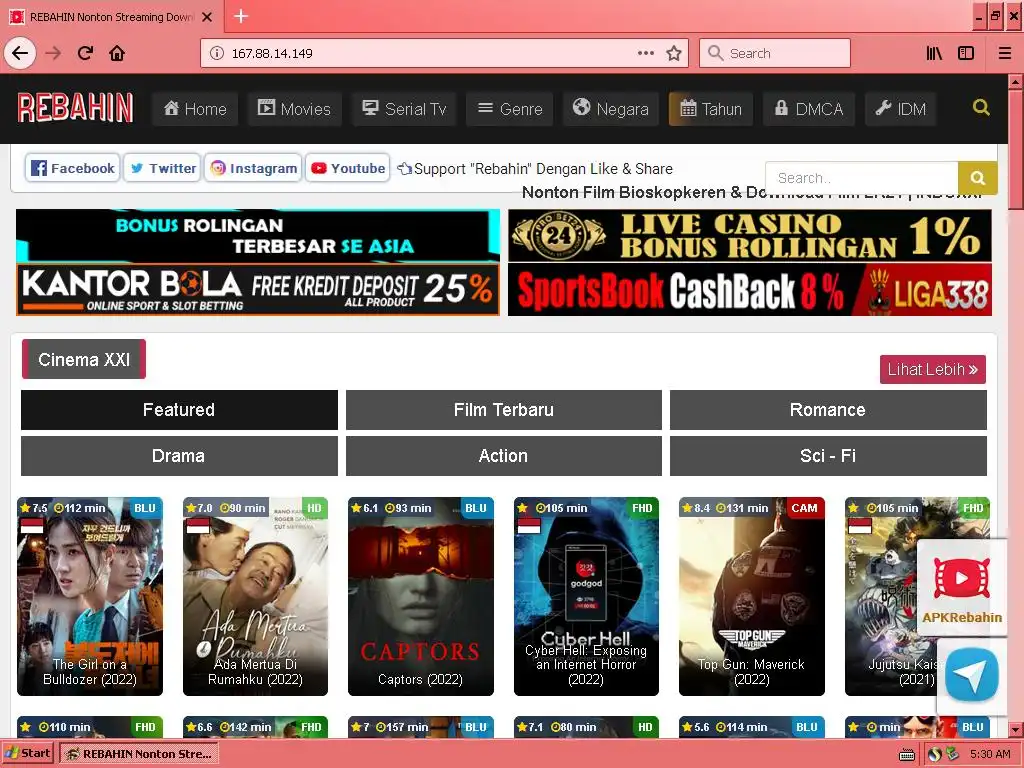
Task: Show site information icon in address bar
Action: pyautogui.click(x=216, y=53)
